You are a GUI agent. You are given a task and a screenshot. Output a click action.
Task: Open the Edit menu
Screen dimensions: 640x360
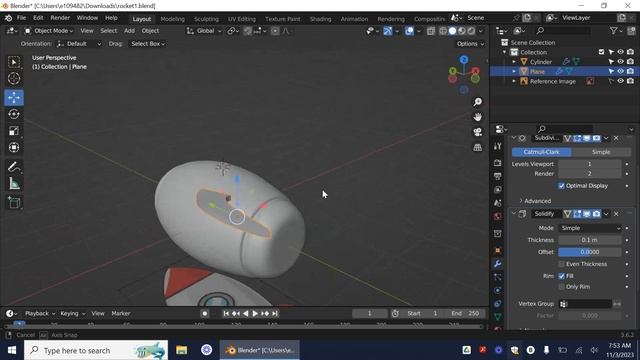pos(38,18)
